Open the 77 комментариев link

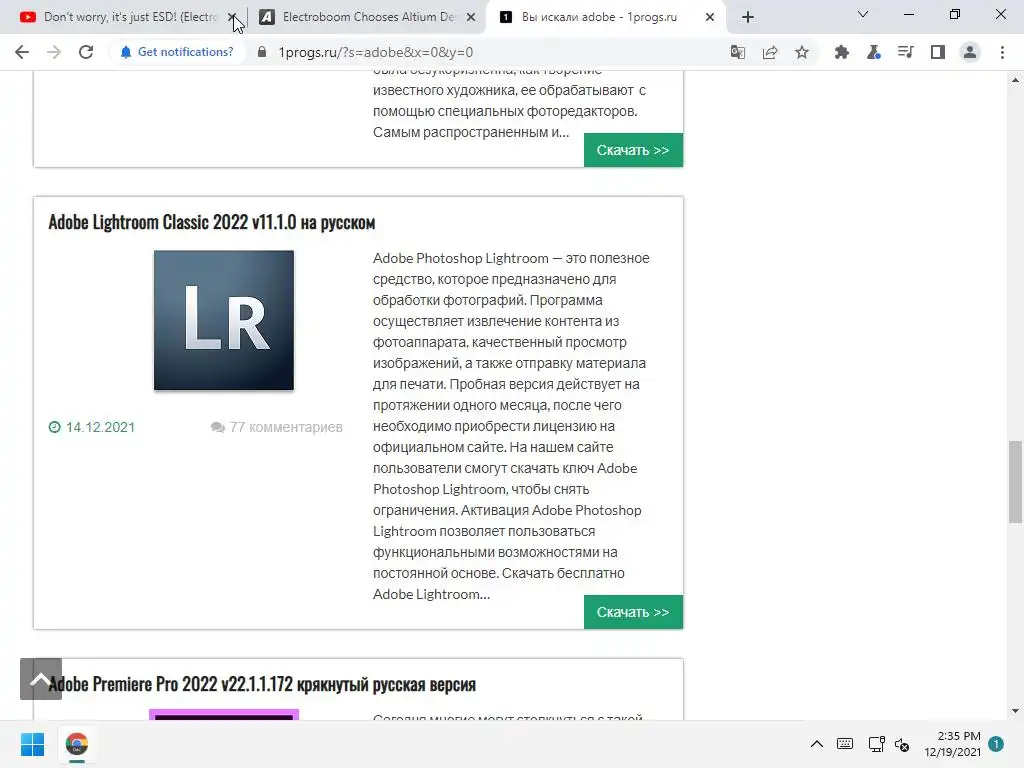286,427
